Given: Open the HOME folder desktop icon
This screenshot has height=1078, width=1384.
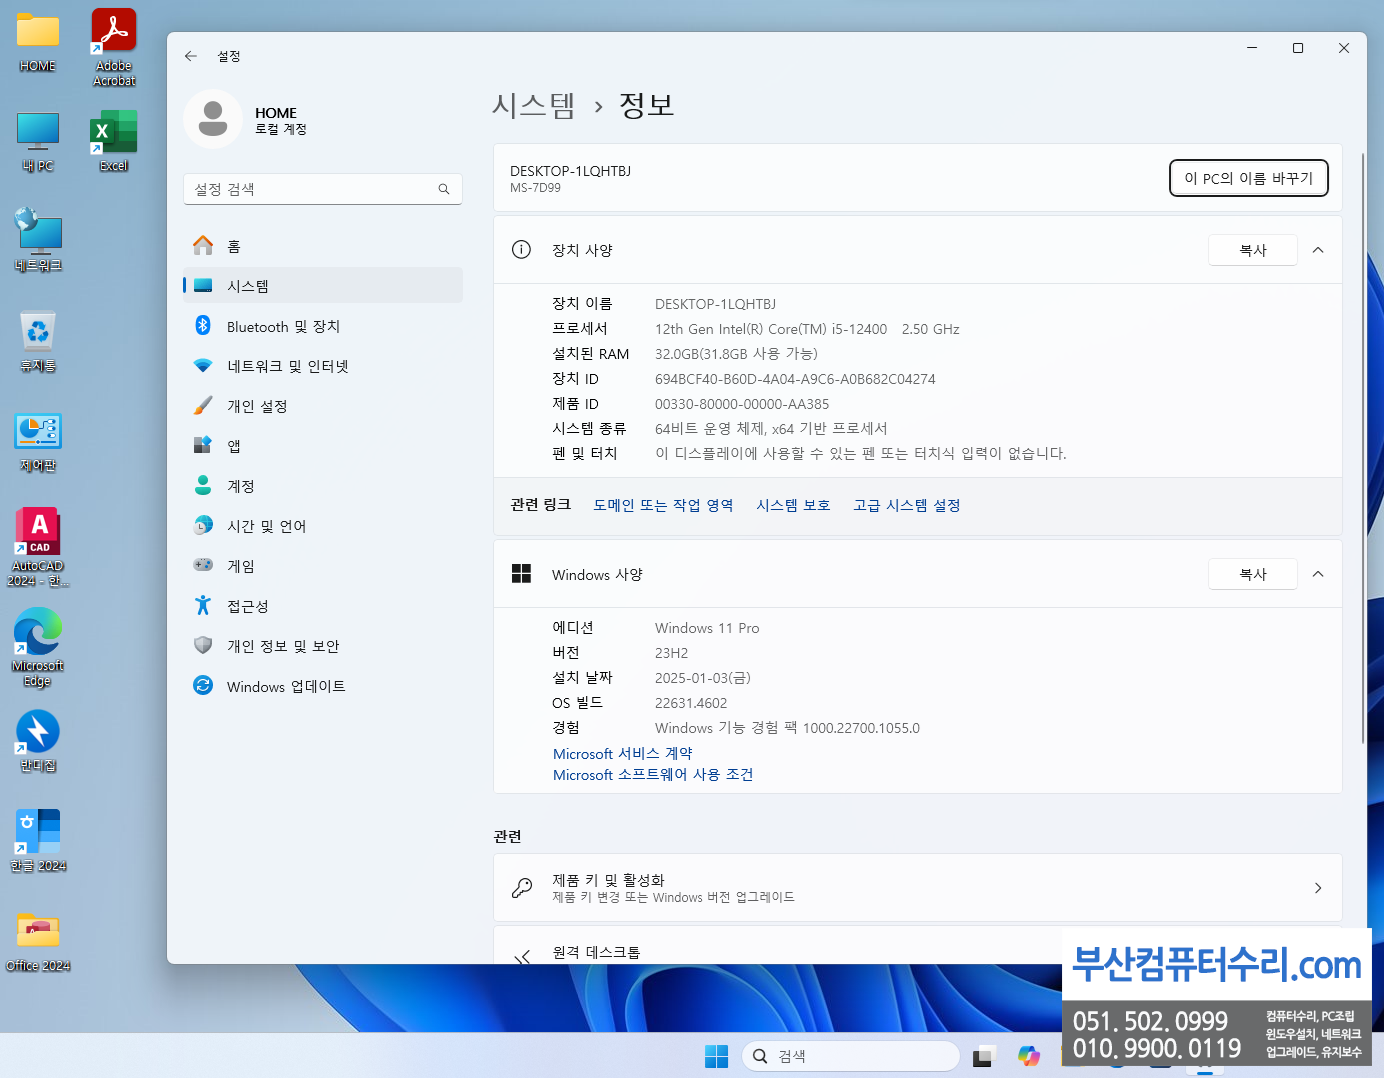Looking at the screenshot, I should [x=38, y=42].
